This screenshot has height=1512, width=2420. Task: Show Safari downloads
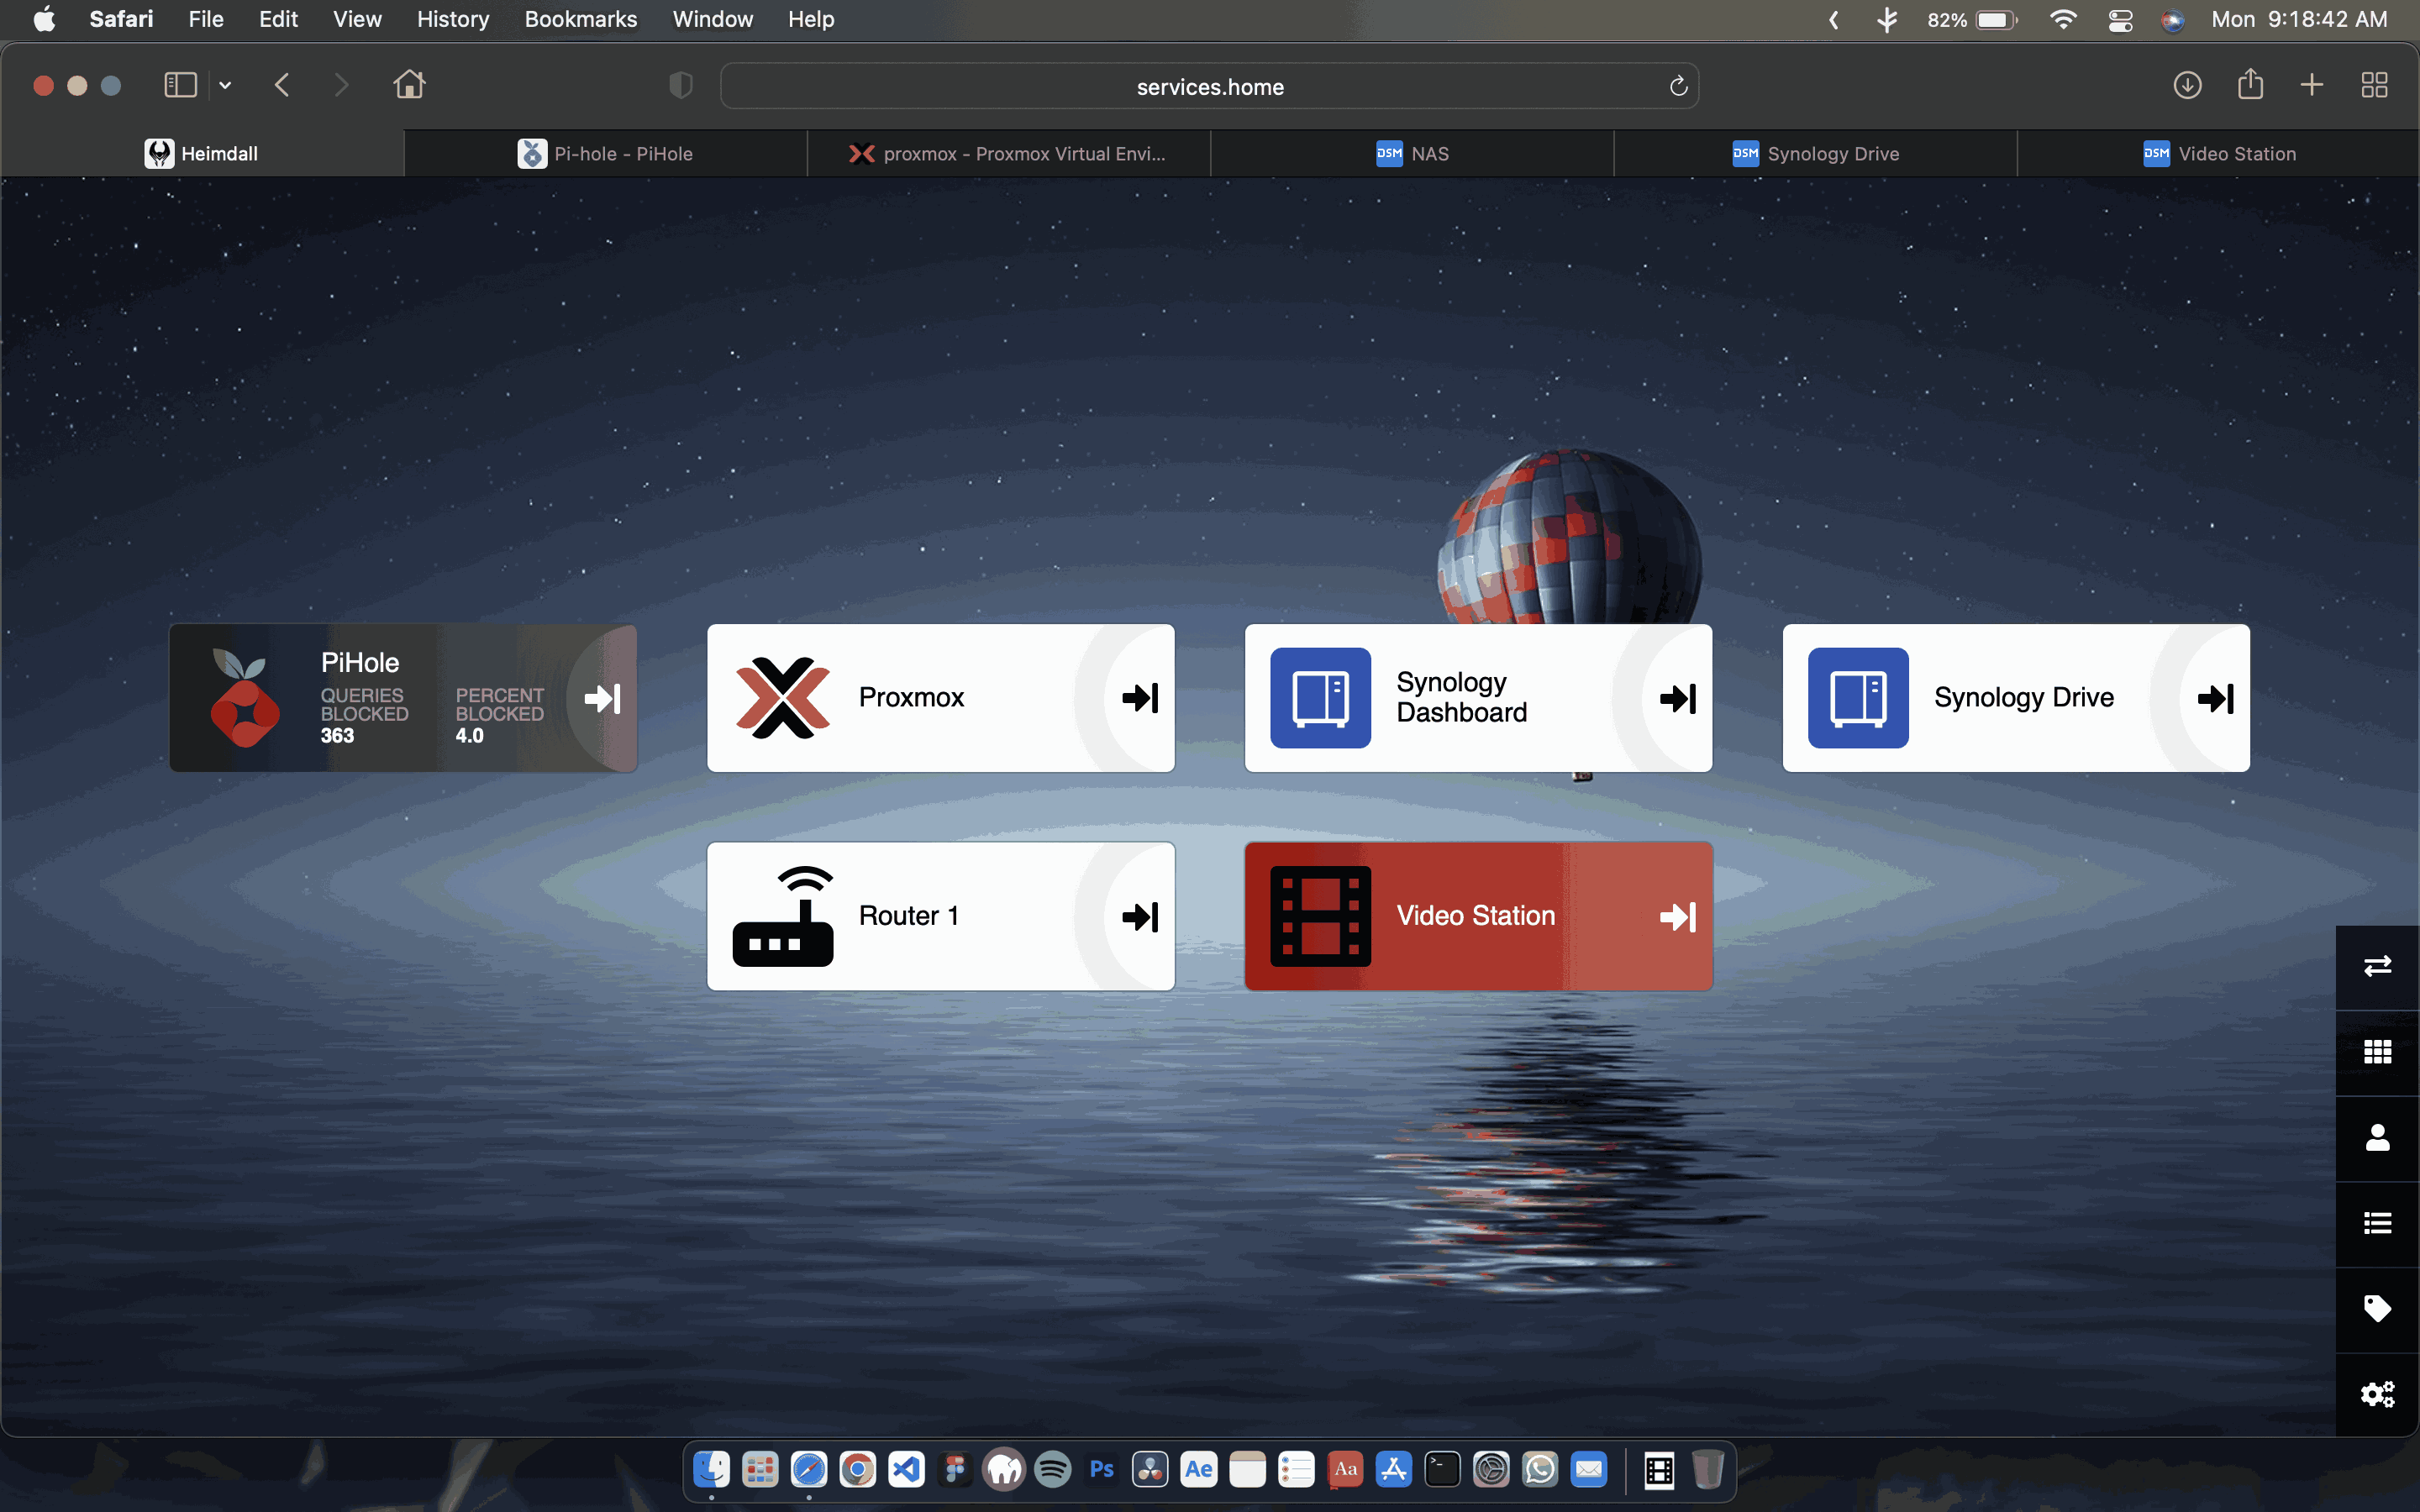[x=2187, y=85]
